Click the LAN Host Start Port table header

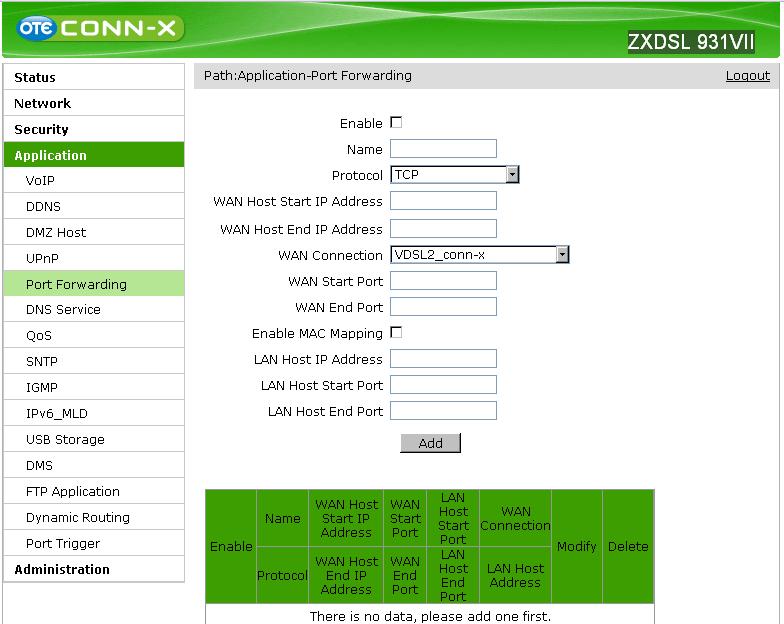453,518
